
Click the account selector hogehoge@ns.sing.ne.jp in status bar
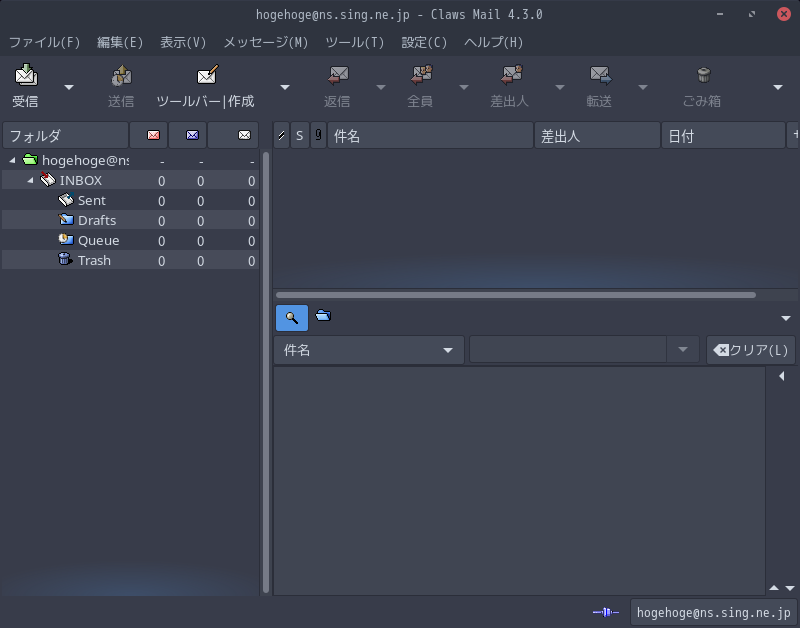[713, 612]
